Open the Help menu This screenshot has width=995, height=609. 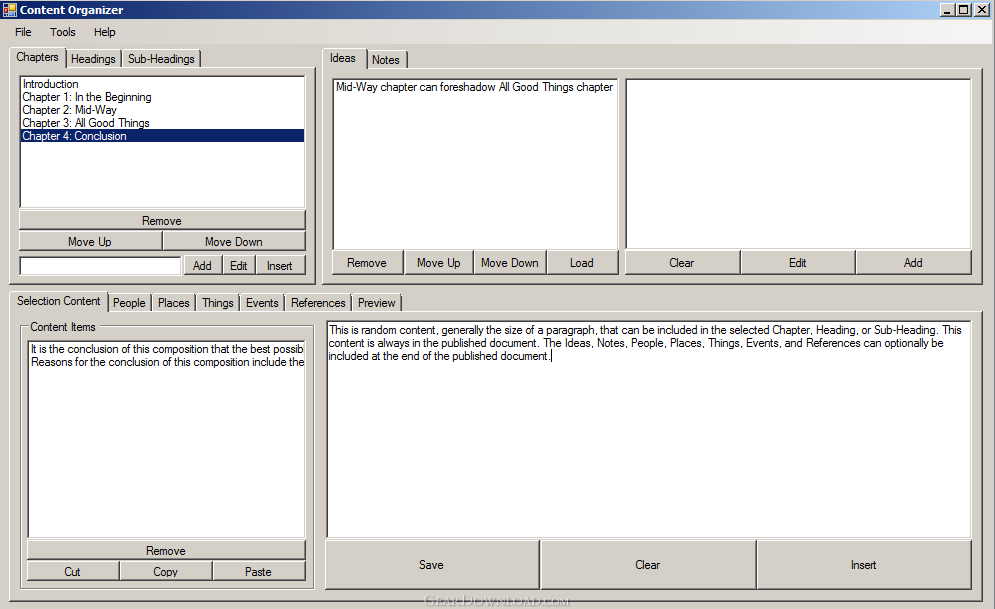coord(105,32)
